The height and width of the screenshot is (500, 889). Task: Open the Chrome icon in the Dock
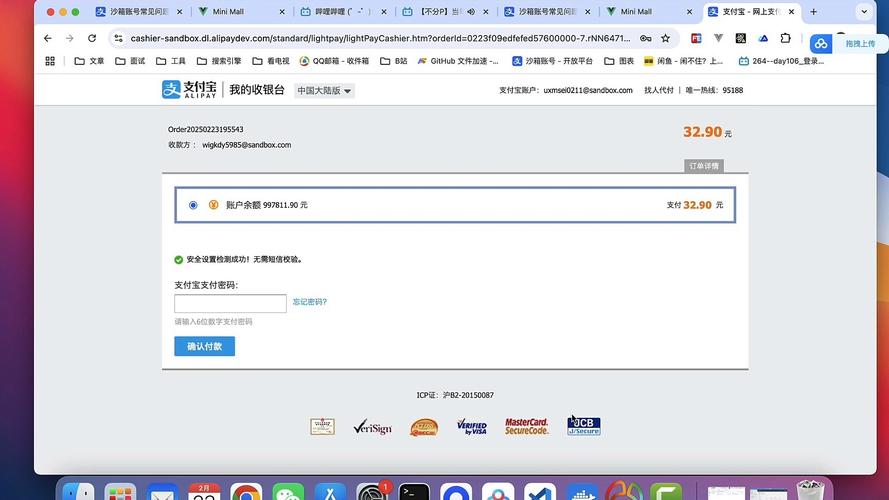pyautogui.click(x=246, y=492)
